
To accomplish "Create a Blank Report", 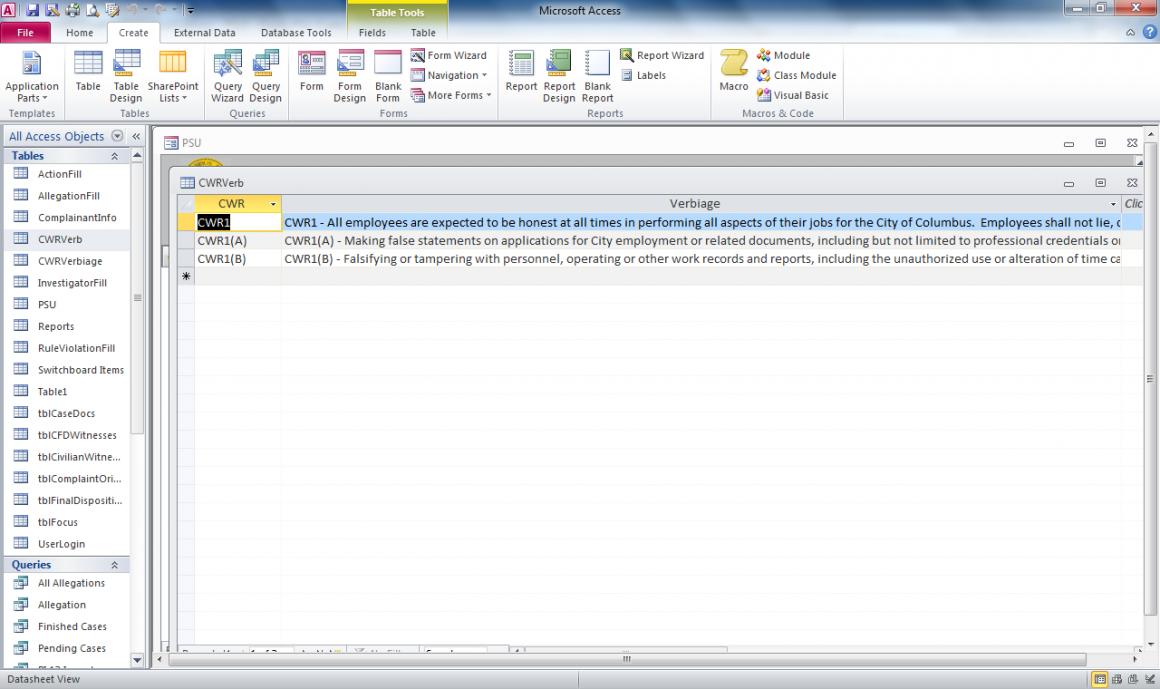I will pyautogui.click(x=597, y=76).
